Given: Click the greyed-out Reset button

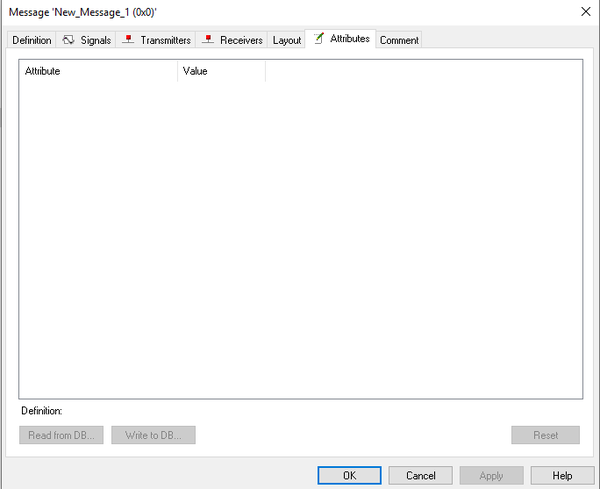Looking at the screenshot, I should 545,435.
